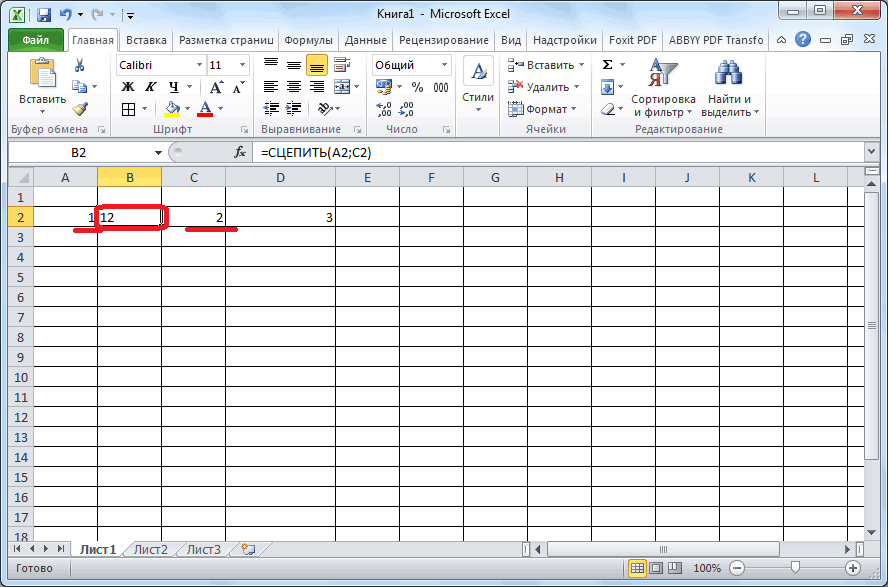The width and height of the screenshot is (888, 587).
Task: Open the Calibri font name dropdown
Action: click(x=197, y=65)
